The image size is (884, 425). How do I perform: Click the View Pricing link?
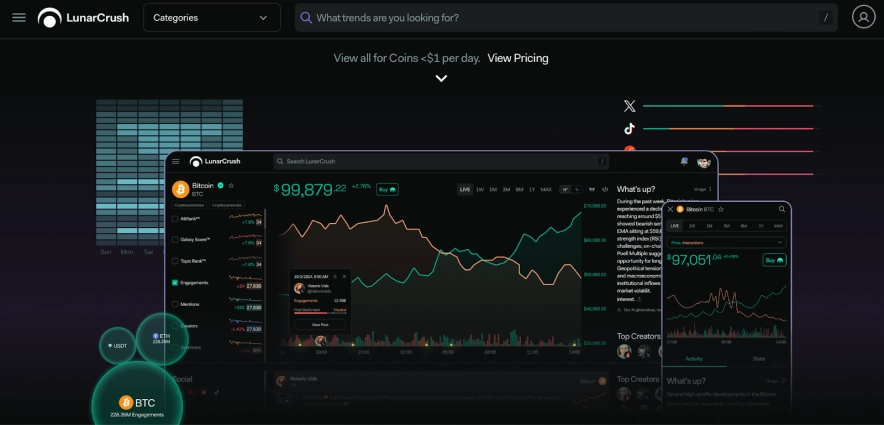[x=517, y=58]
